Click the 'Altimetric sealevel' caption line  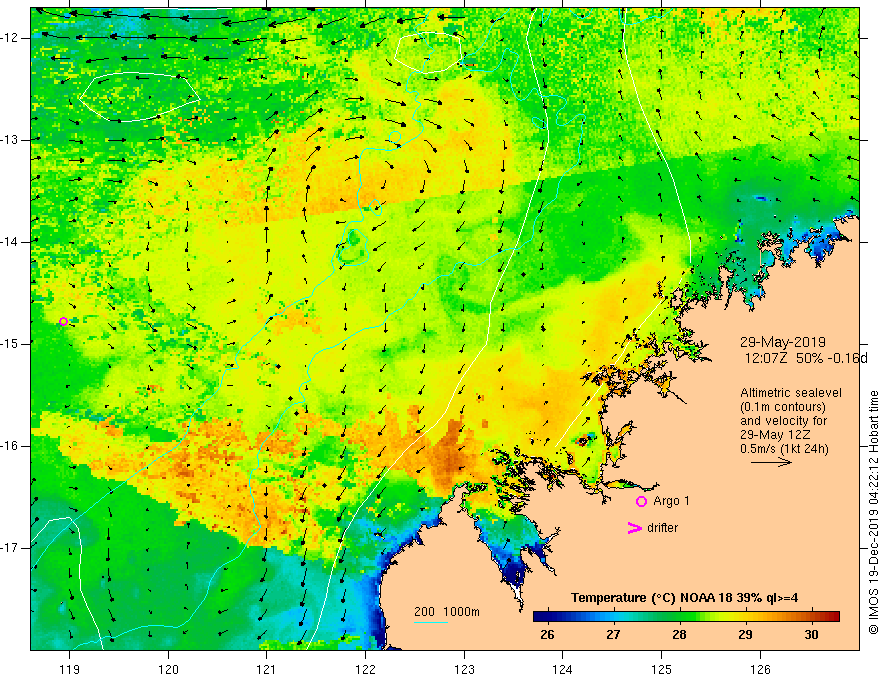[x=791, y=393]
